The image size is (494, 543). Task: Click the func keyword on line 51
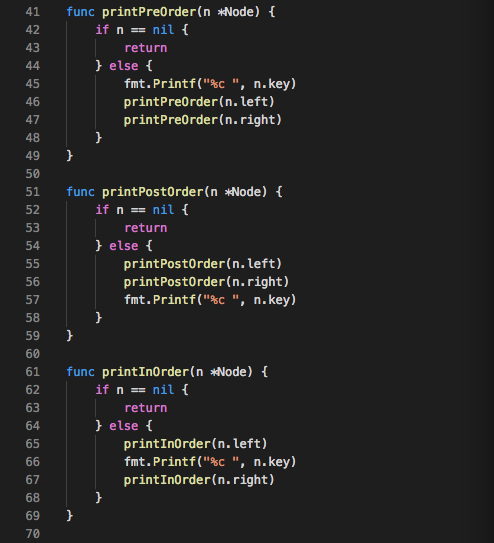80,192
